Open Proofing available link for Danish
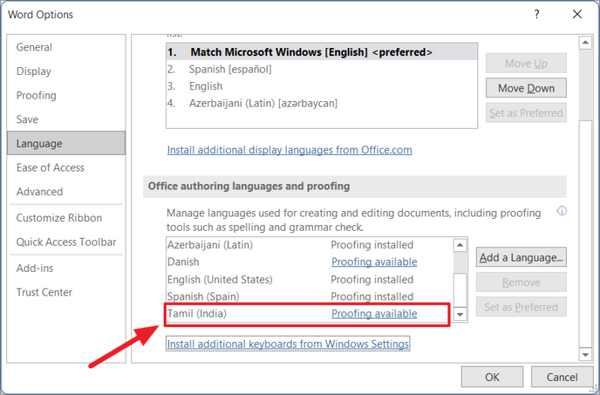 coord(374,262)
